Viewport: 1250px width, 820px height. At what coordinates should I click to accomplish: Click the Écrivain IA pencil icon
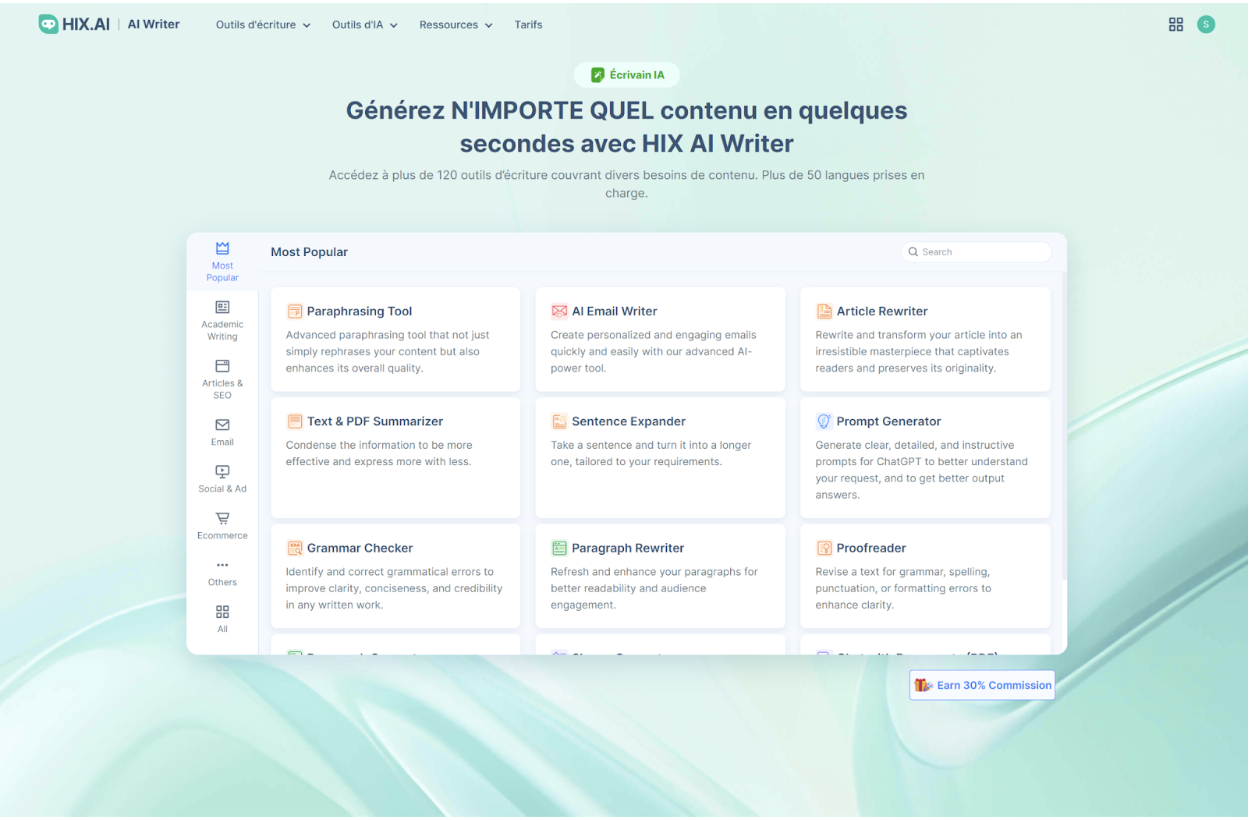point(598,75)
